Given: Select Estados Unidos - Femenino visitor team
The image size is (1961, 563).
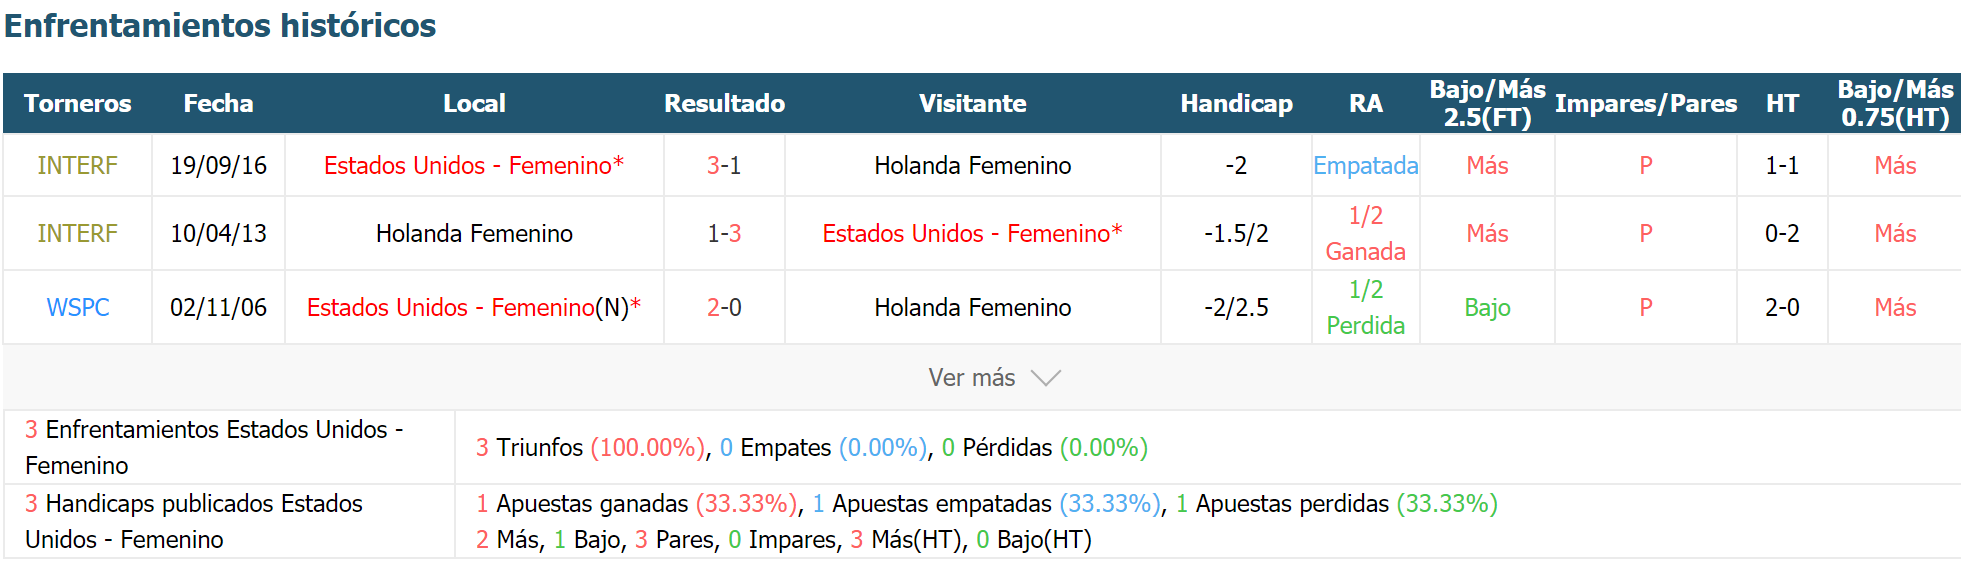Looking at the screenshot, I should tap(972, 233).
